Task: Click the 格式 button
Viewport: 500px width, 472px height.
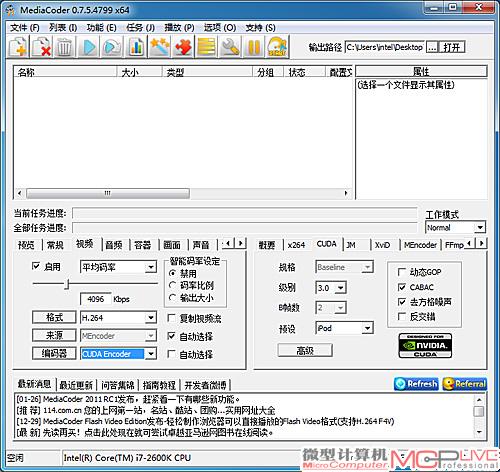Action: pos(54,317)
